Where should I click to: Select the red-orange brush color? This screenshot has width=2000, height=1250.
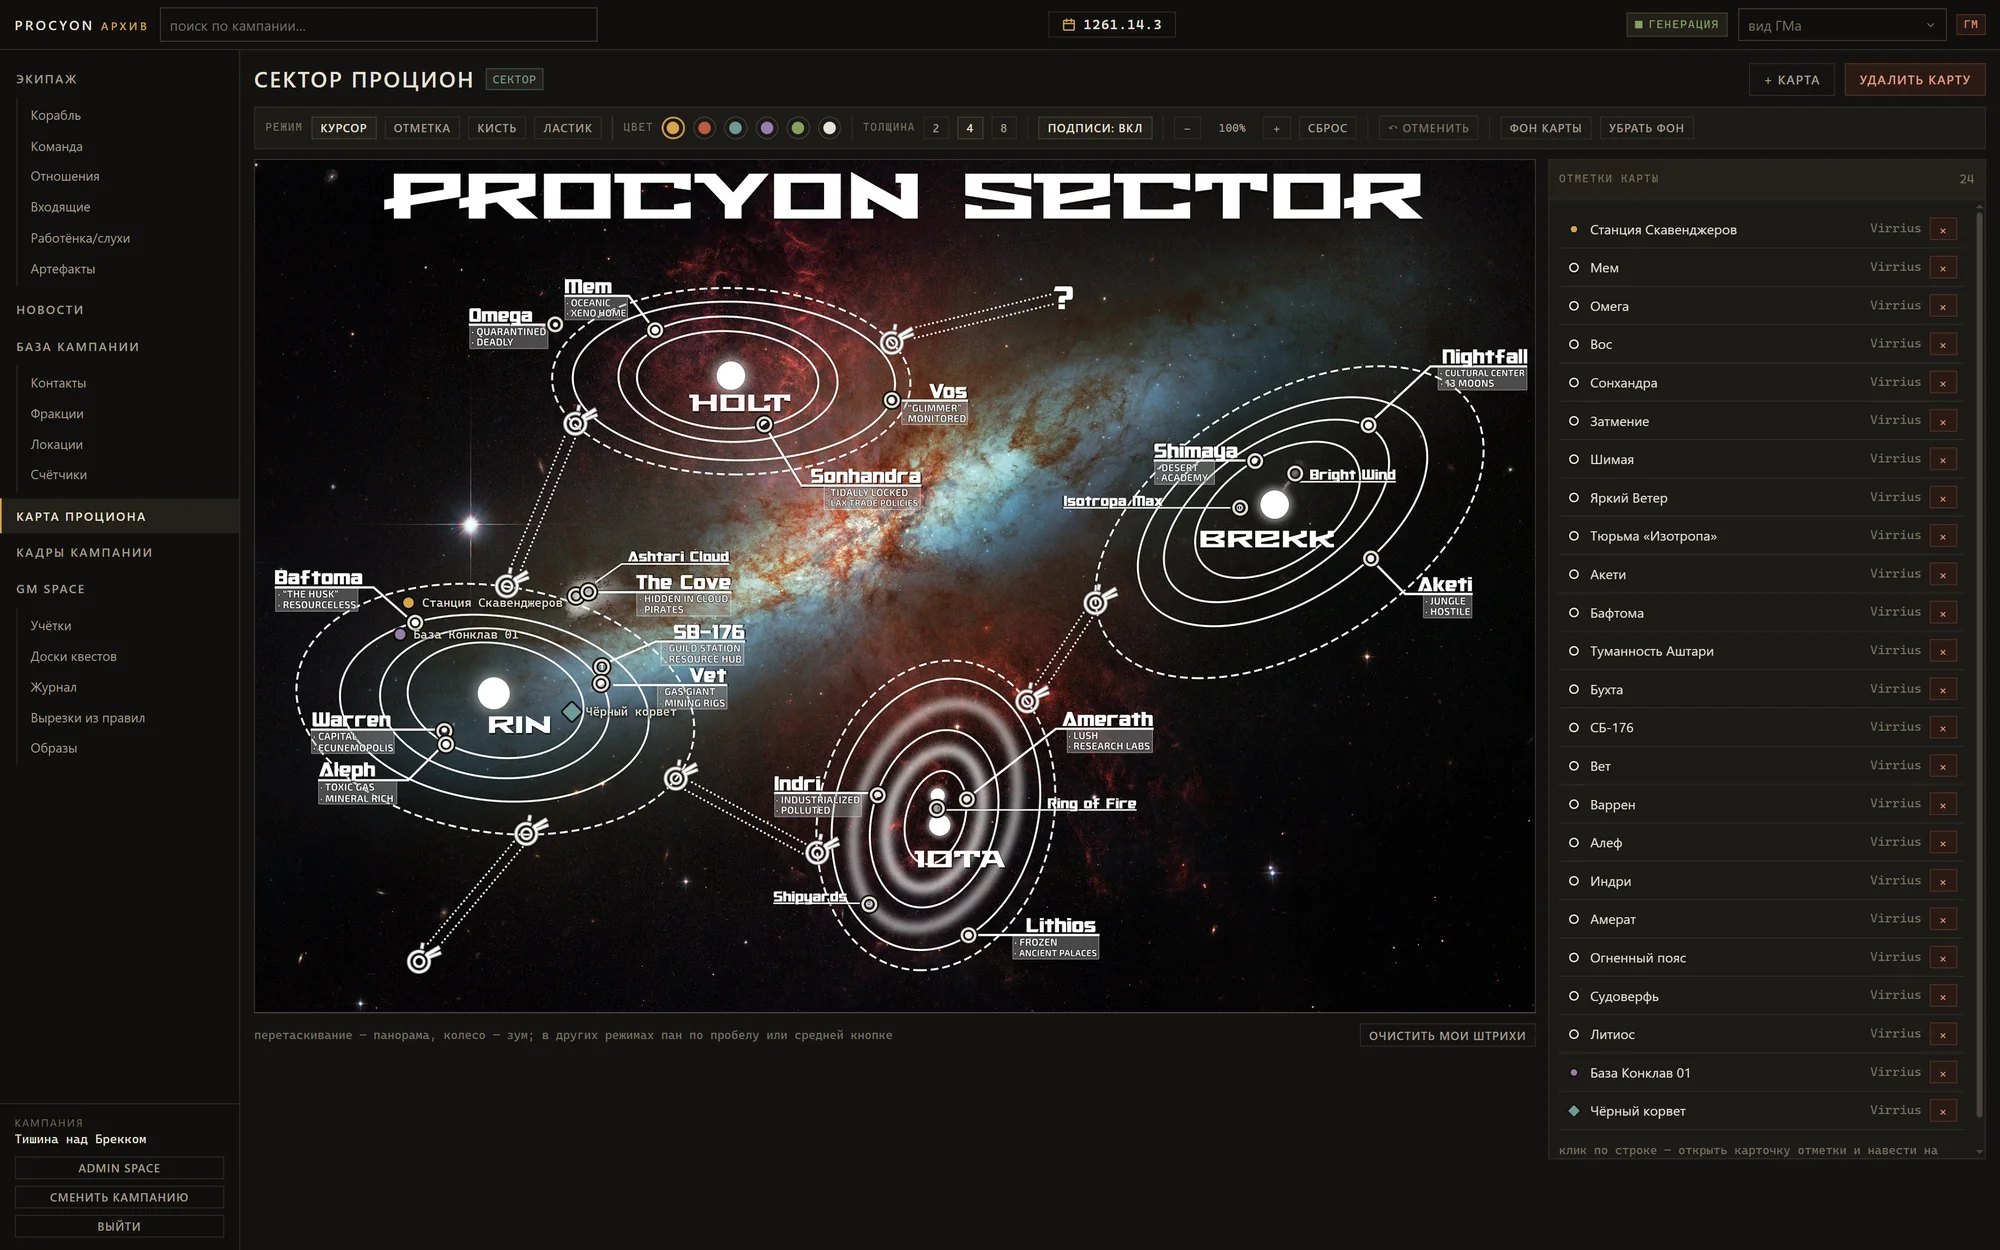tap(704, 128)
